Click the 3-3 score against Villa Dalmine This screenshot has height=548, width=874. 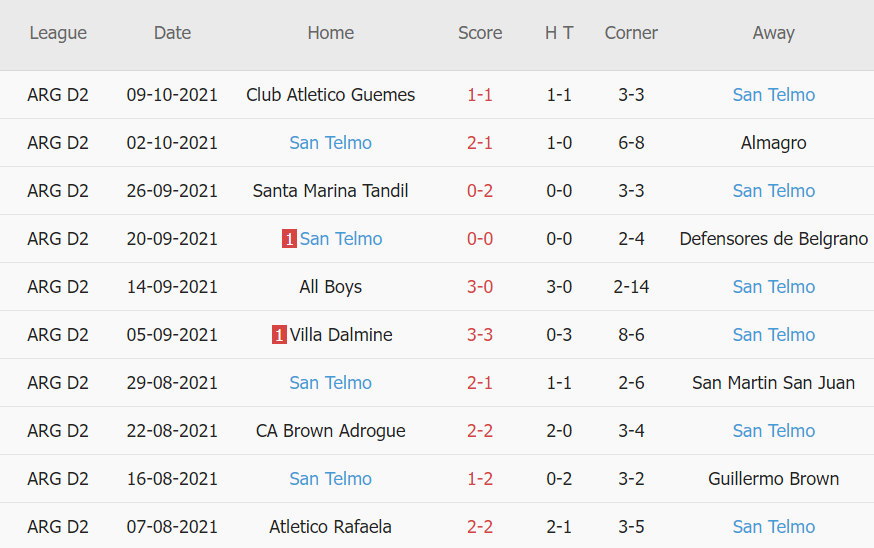point(480,335)
